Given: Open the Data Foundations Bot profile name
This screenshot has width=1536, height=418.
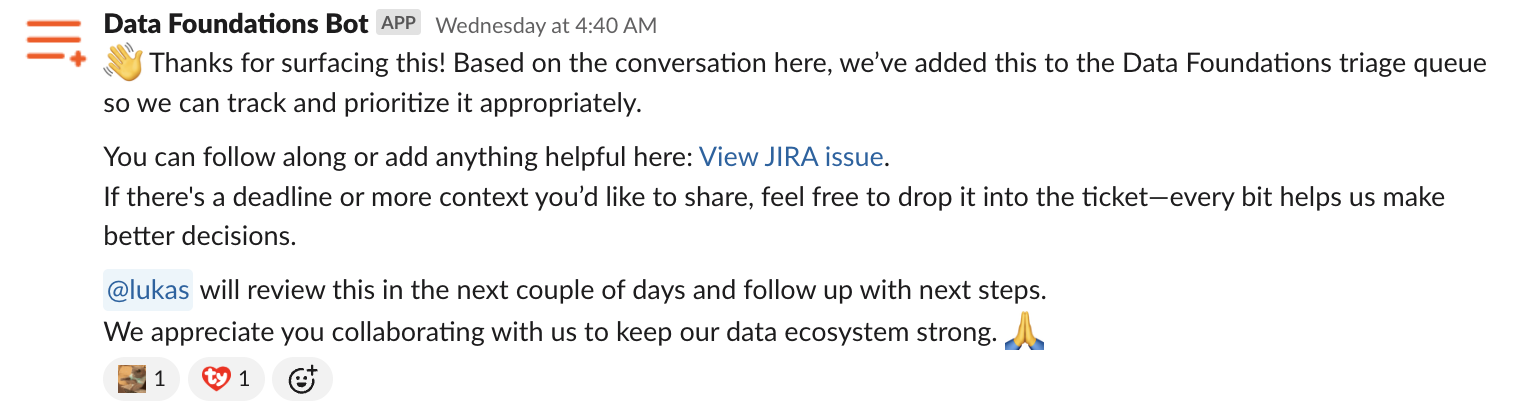Looking at the screenshot, I should 236,23.
